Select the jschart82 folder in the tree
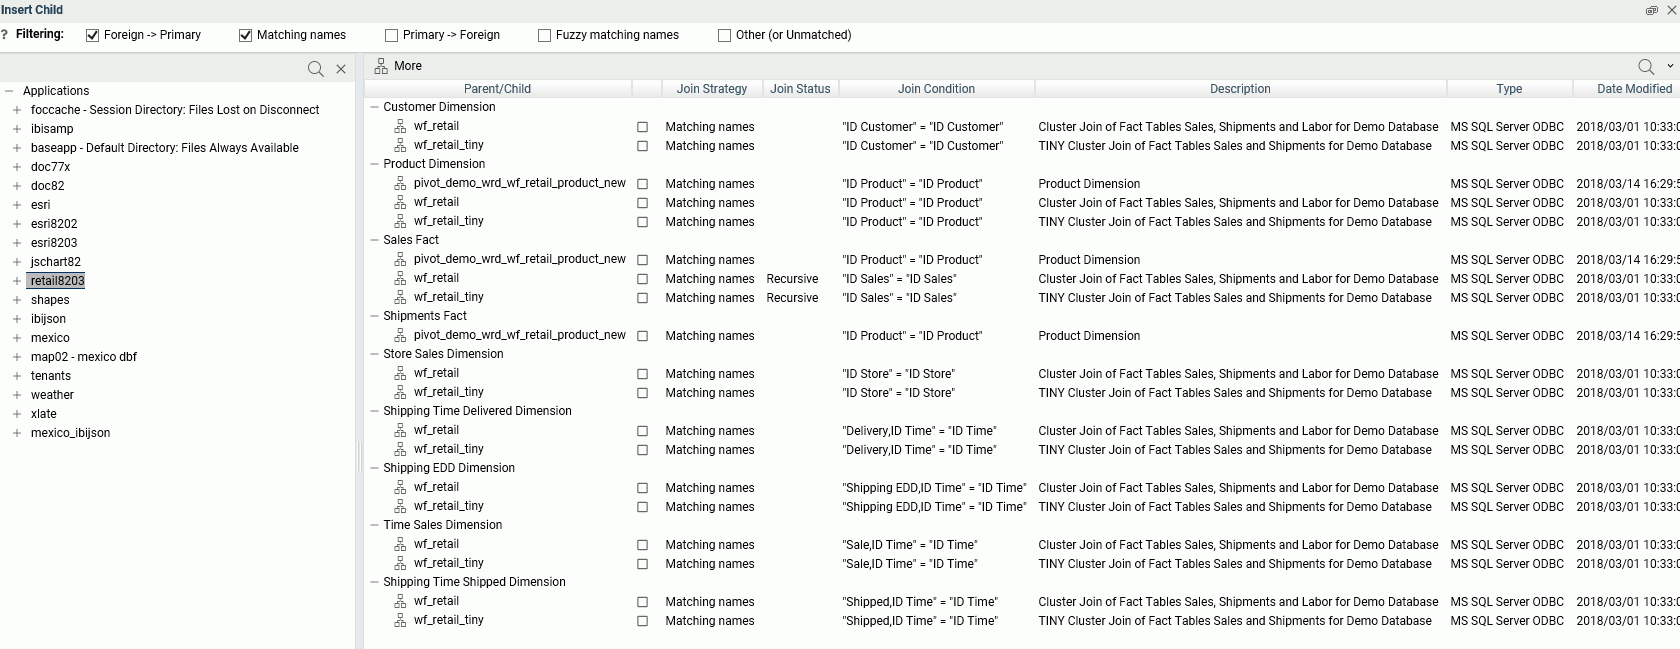The image size is (1680, 649). tap(55, 262)
